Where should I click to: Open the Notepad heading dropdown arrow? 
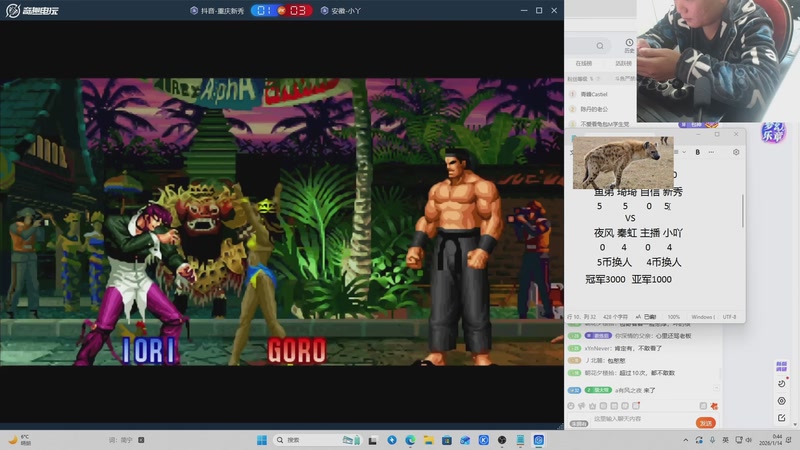(x=684, y=152)
